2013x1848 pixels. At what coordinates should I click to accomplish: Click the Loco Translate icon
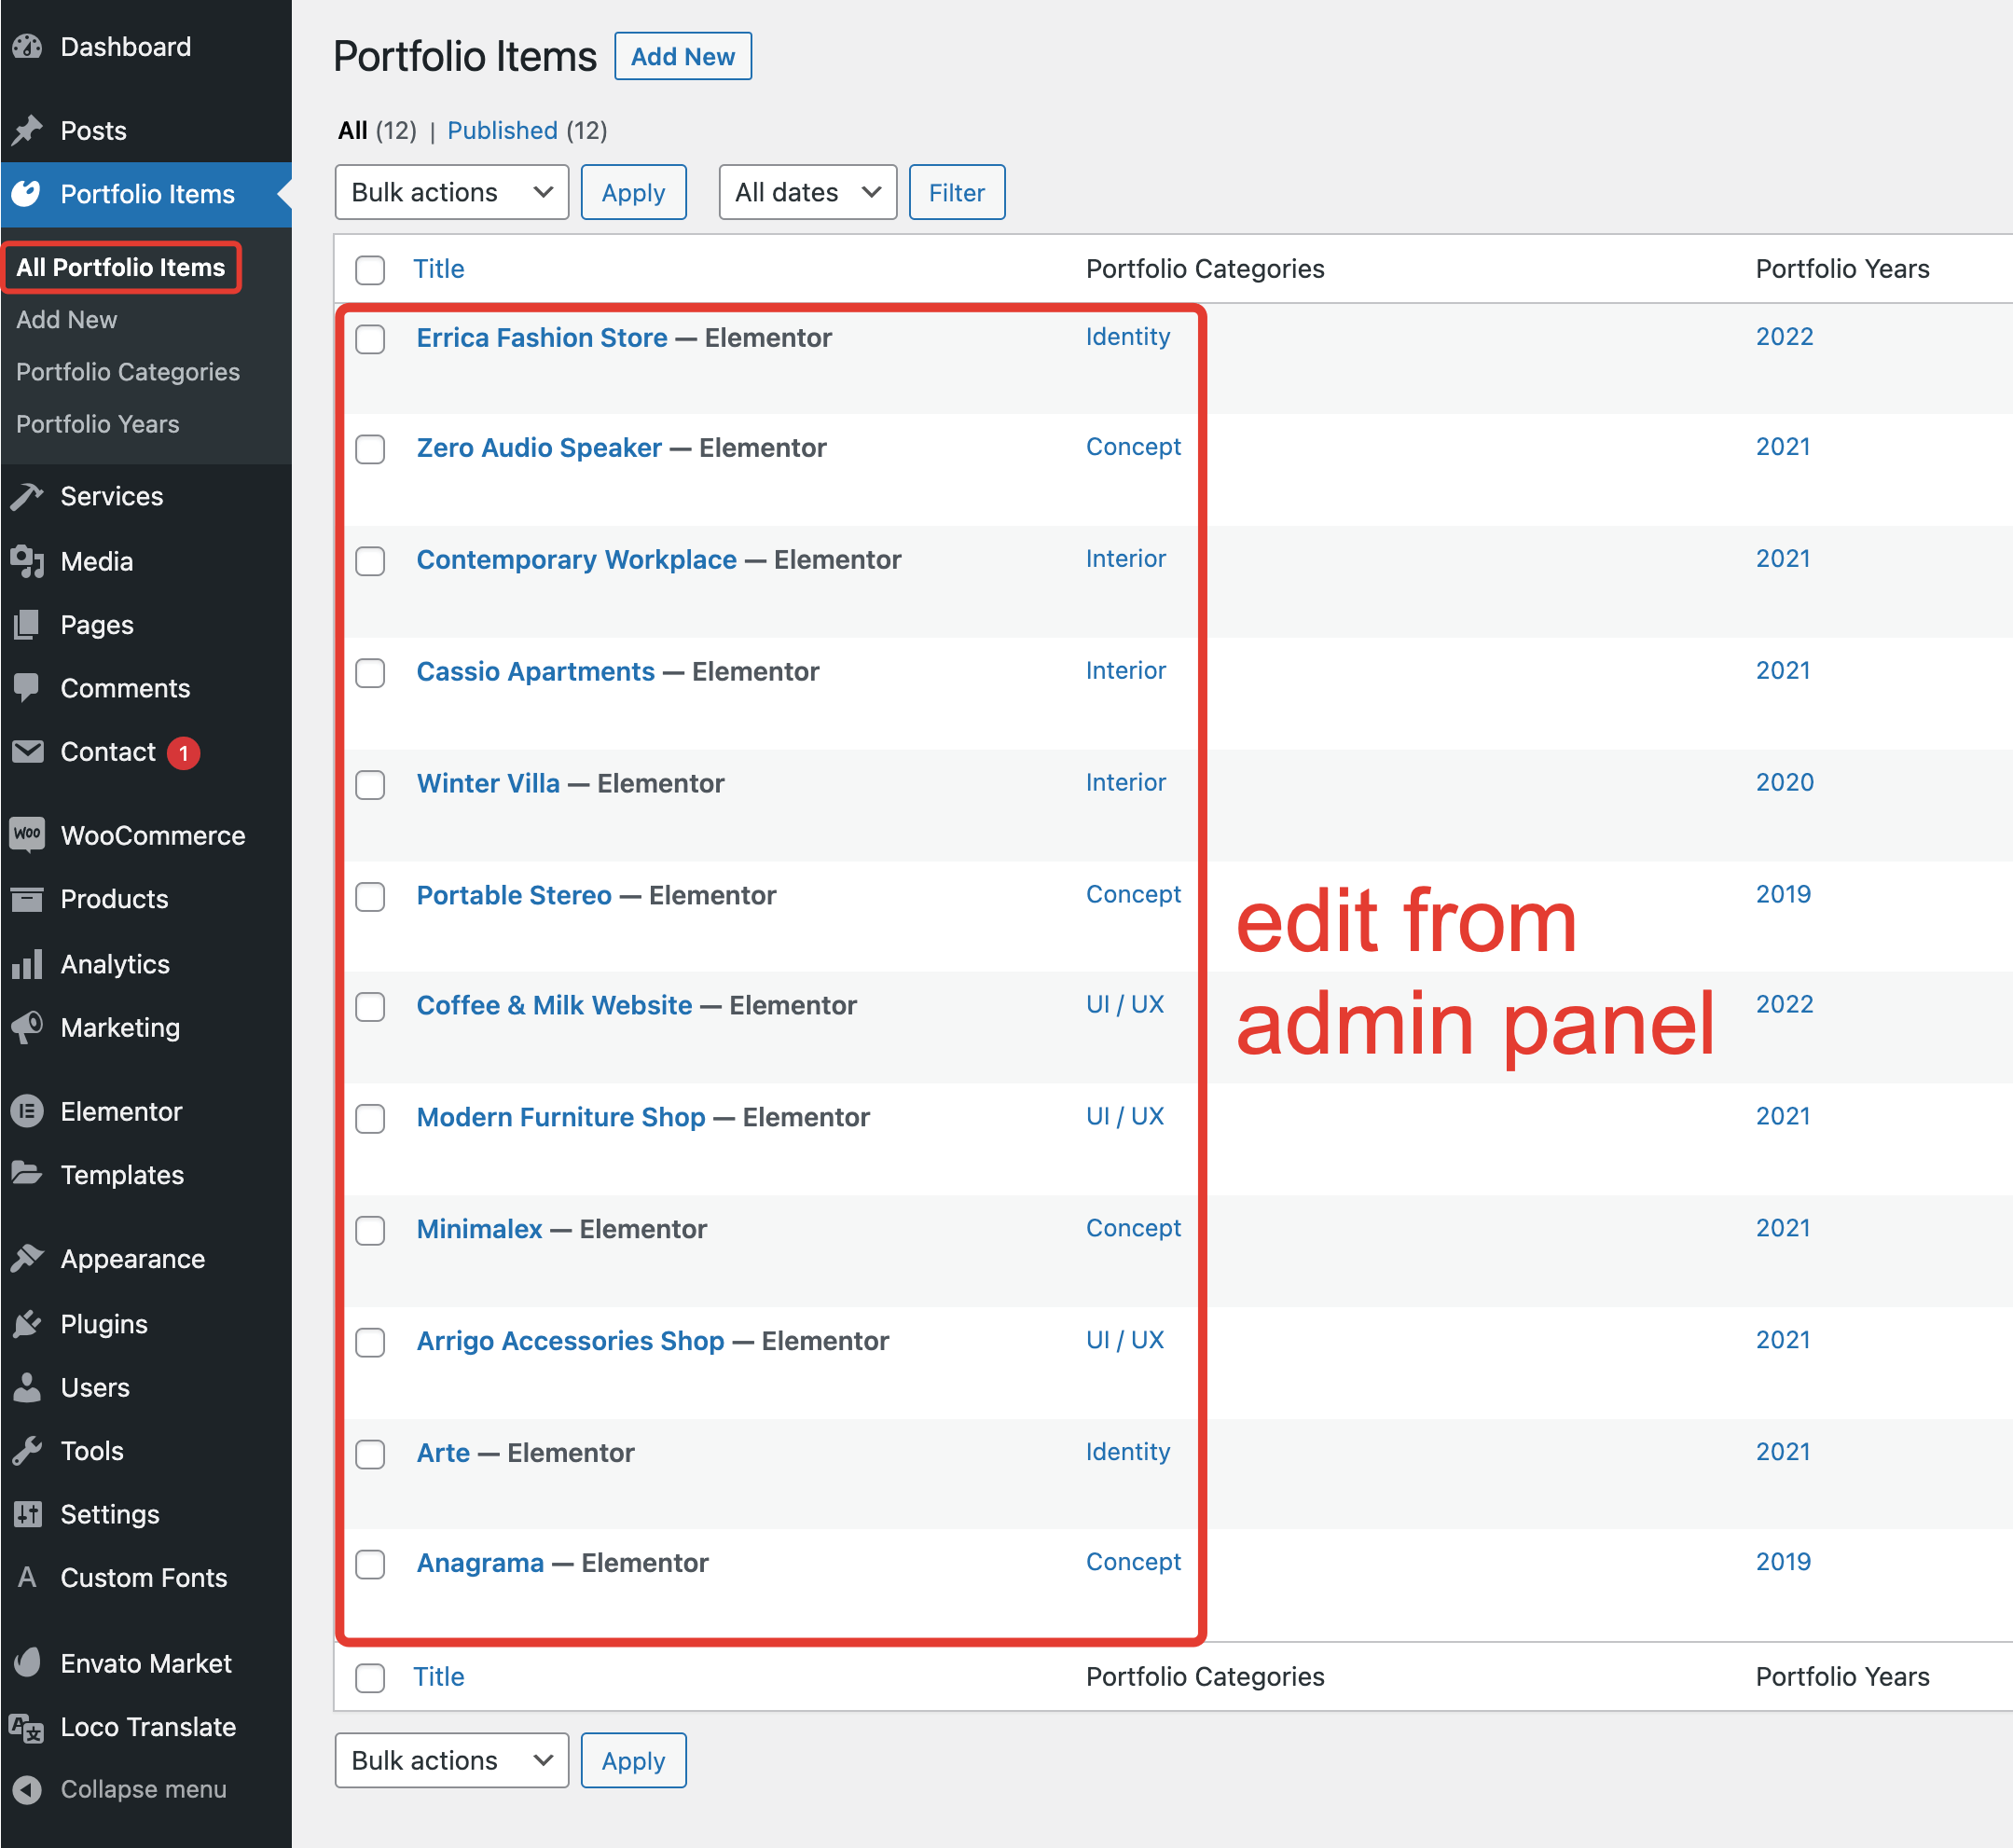click(x=27, y=1727)
